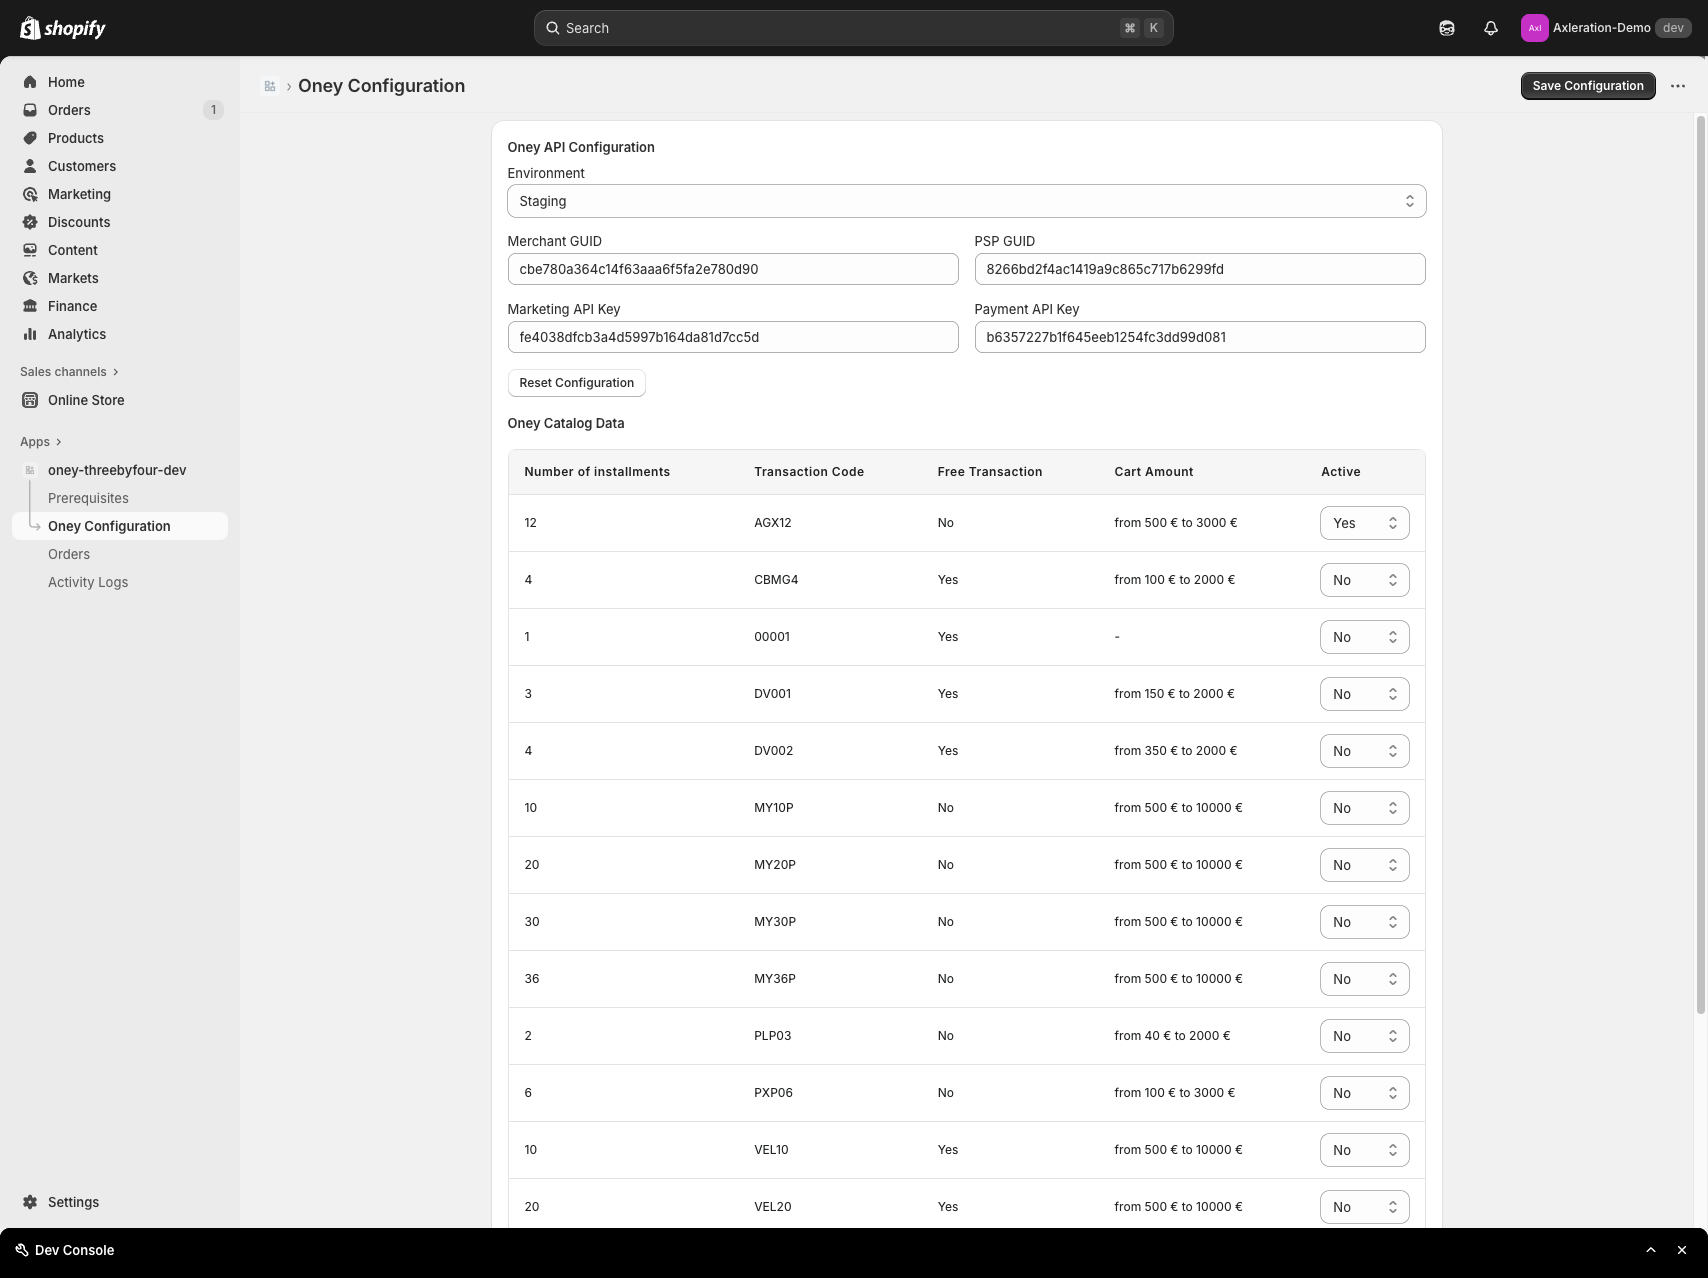Viewport: 1708px width, 1278px height.
Task: Open the Activity Logs page
Action: point(88,581)
